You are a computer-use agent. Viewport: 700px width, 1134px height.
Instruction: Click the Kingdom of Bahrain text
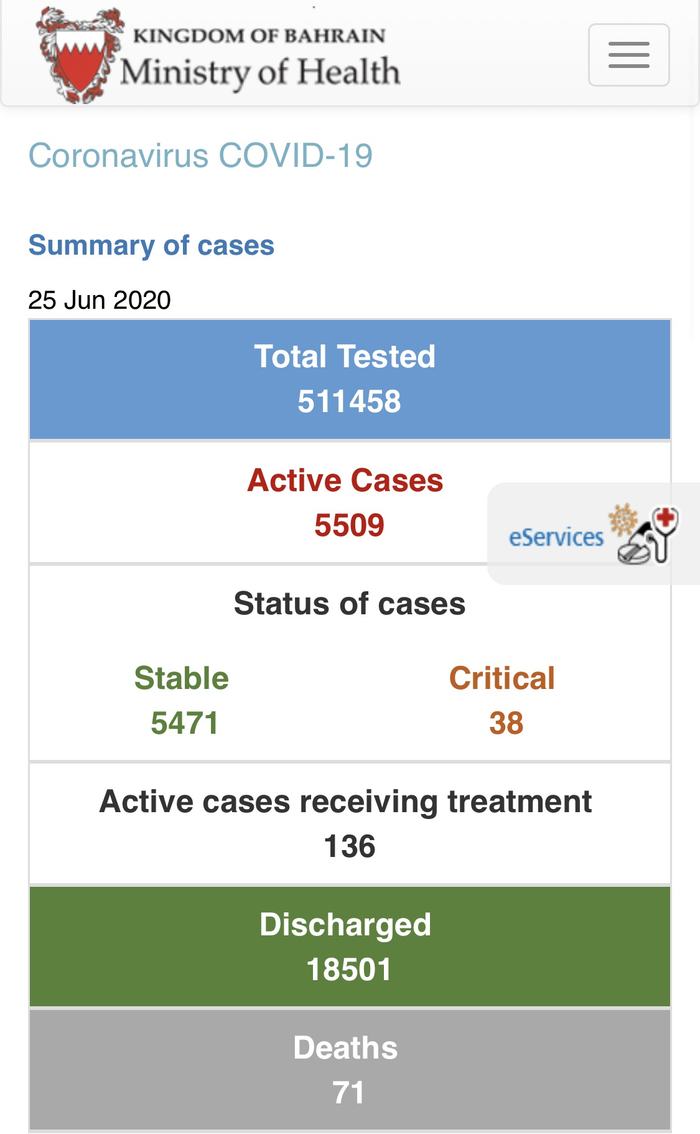click(258, 35)
